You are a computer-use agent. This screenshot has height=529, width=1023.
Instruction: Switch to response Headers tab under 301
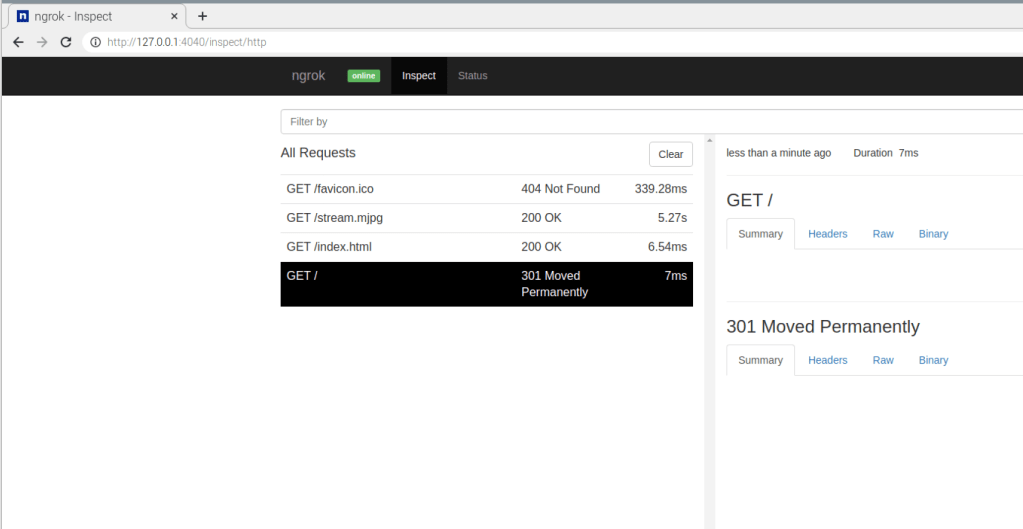pyautogui.click(x=827, y=360)
